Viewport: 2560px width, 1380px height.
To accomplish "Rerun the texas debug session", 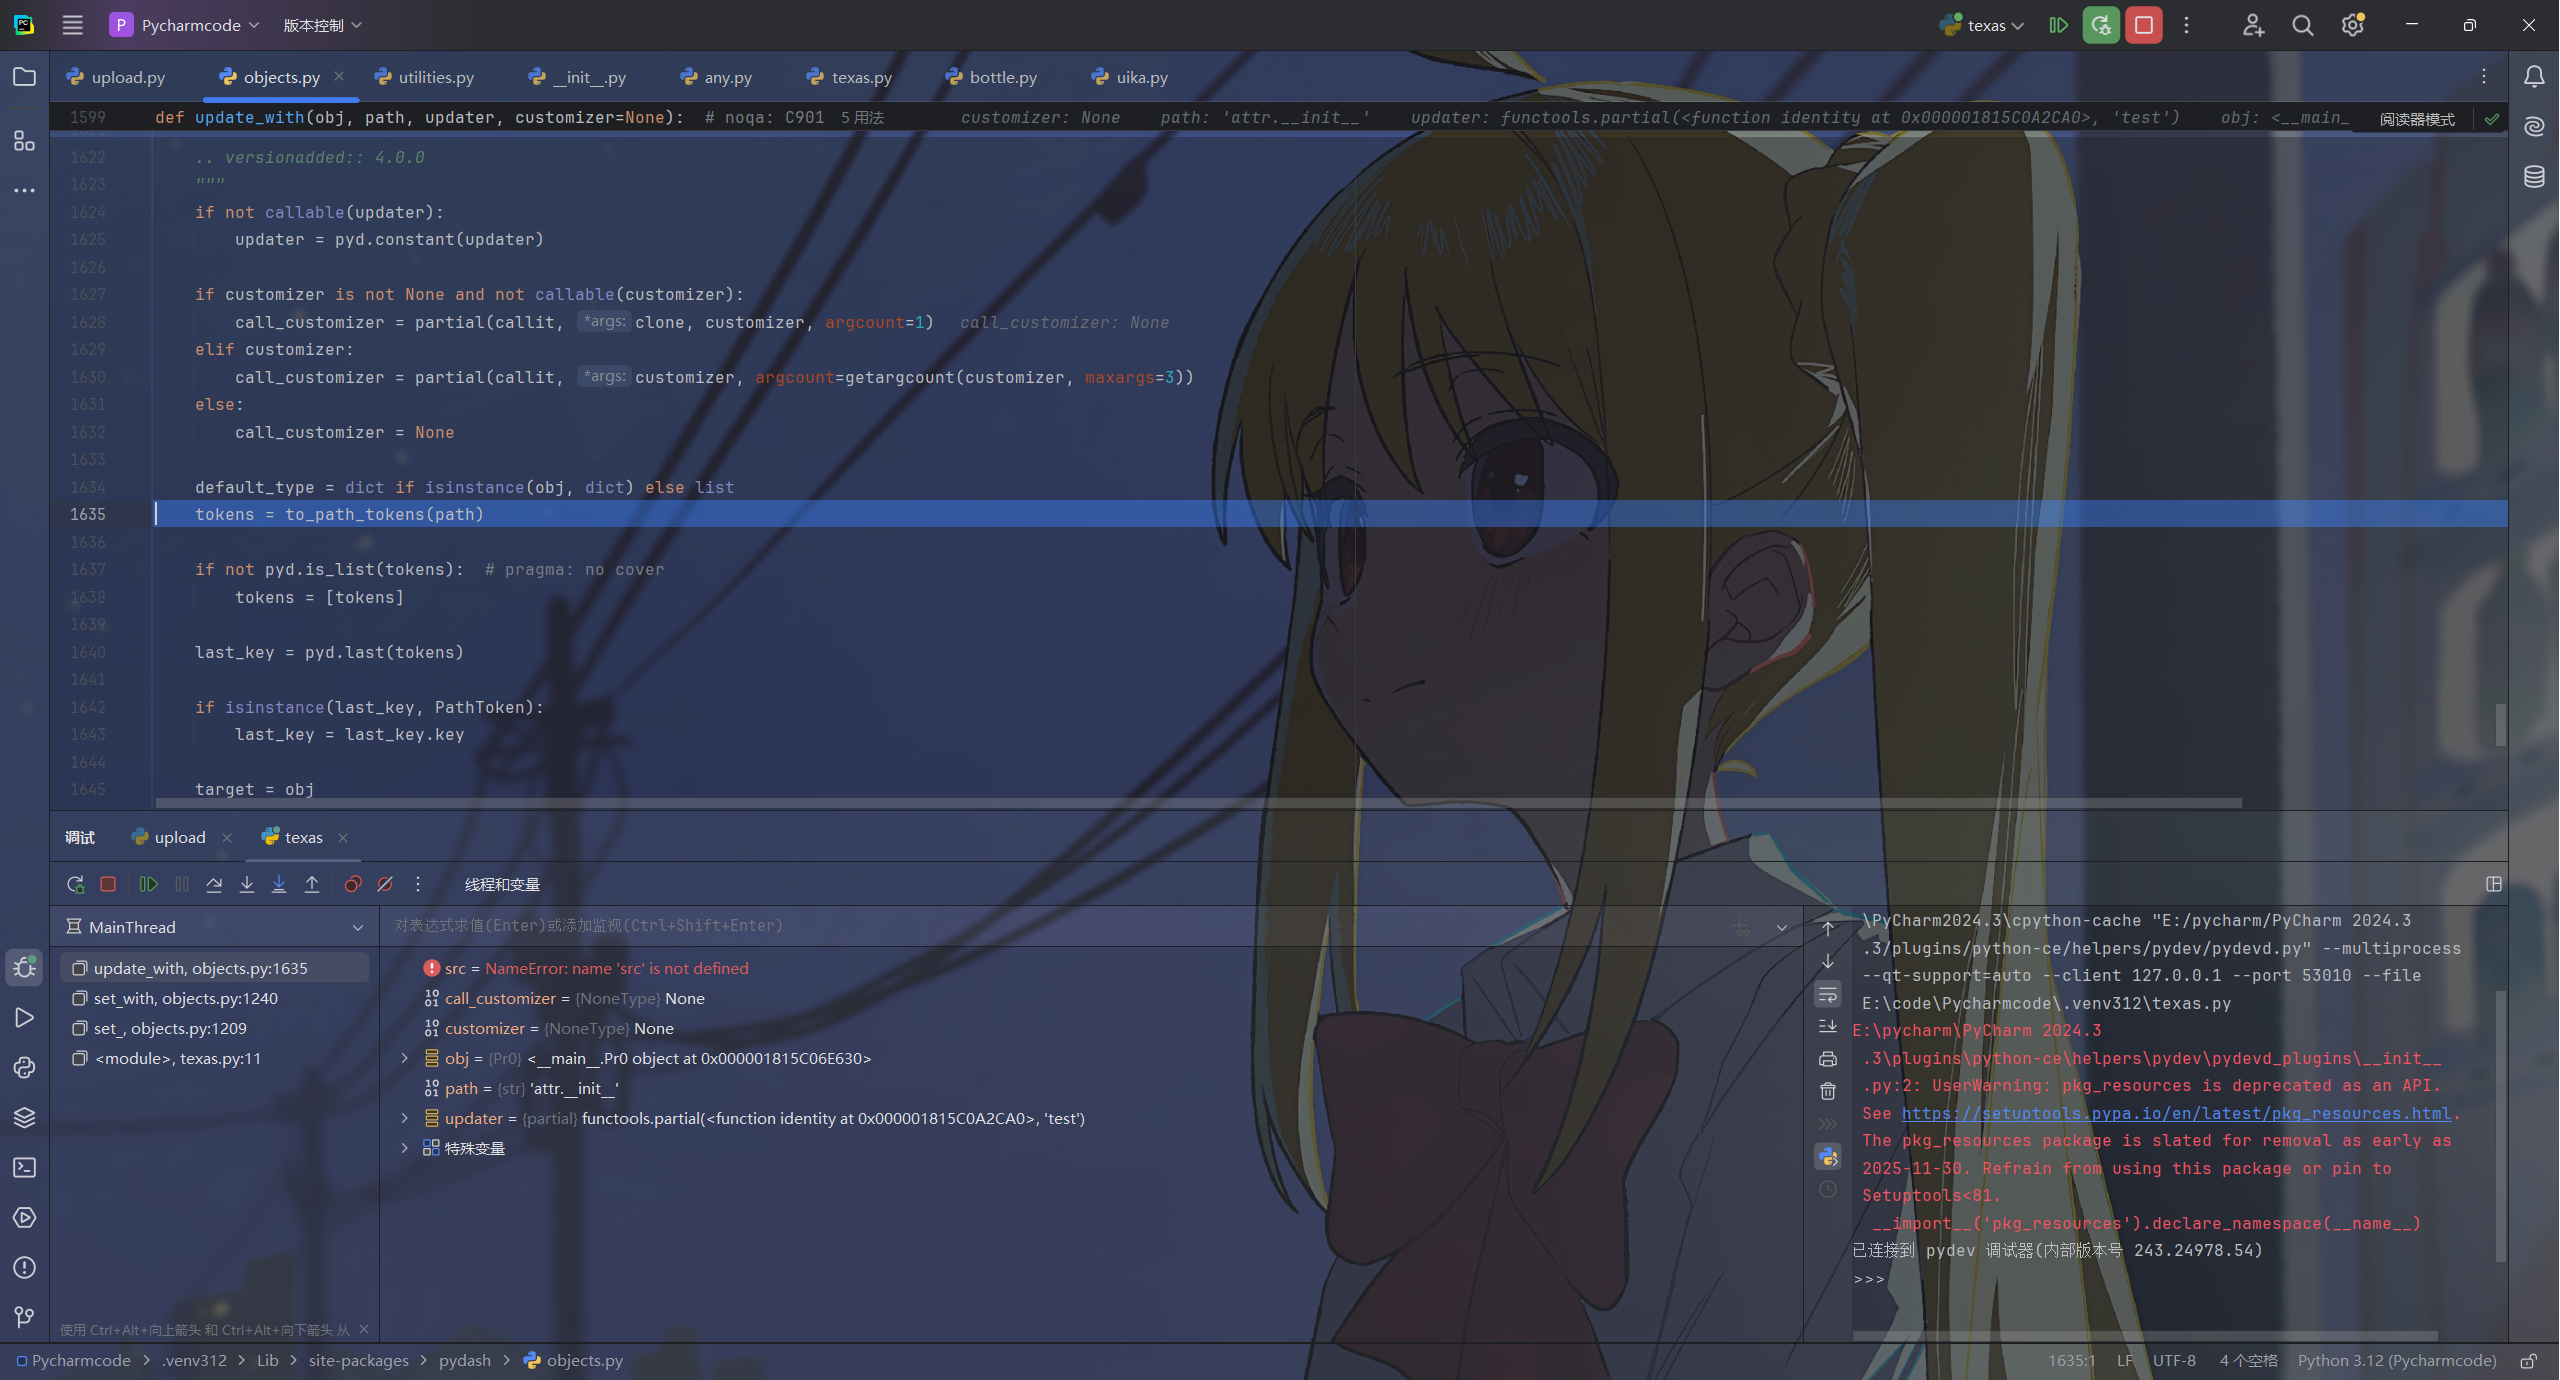I will (75, 884).
